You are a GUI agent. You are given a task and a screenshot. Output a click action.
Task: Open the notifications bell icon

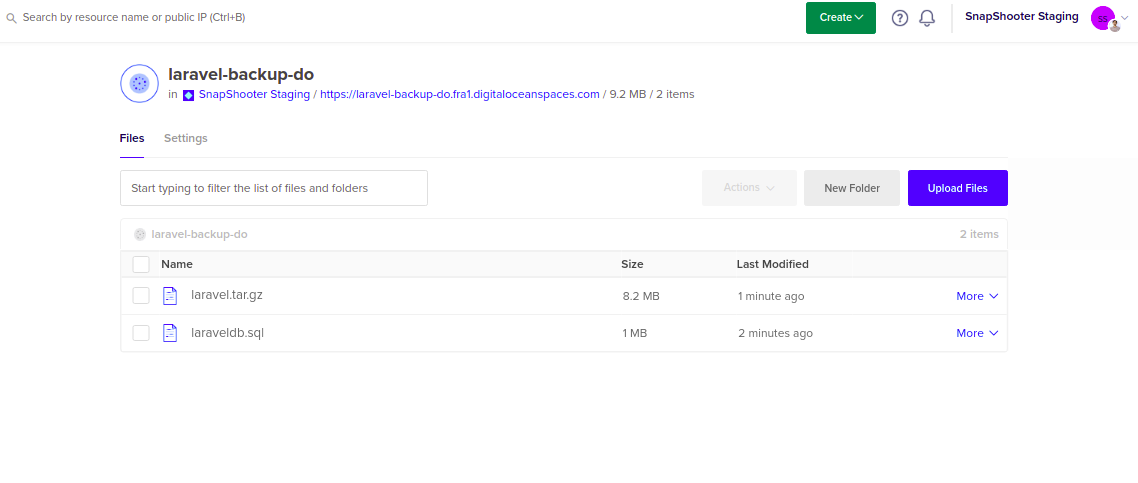(x=927, y=18)
